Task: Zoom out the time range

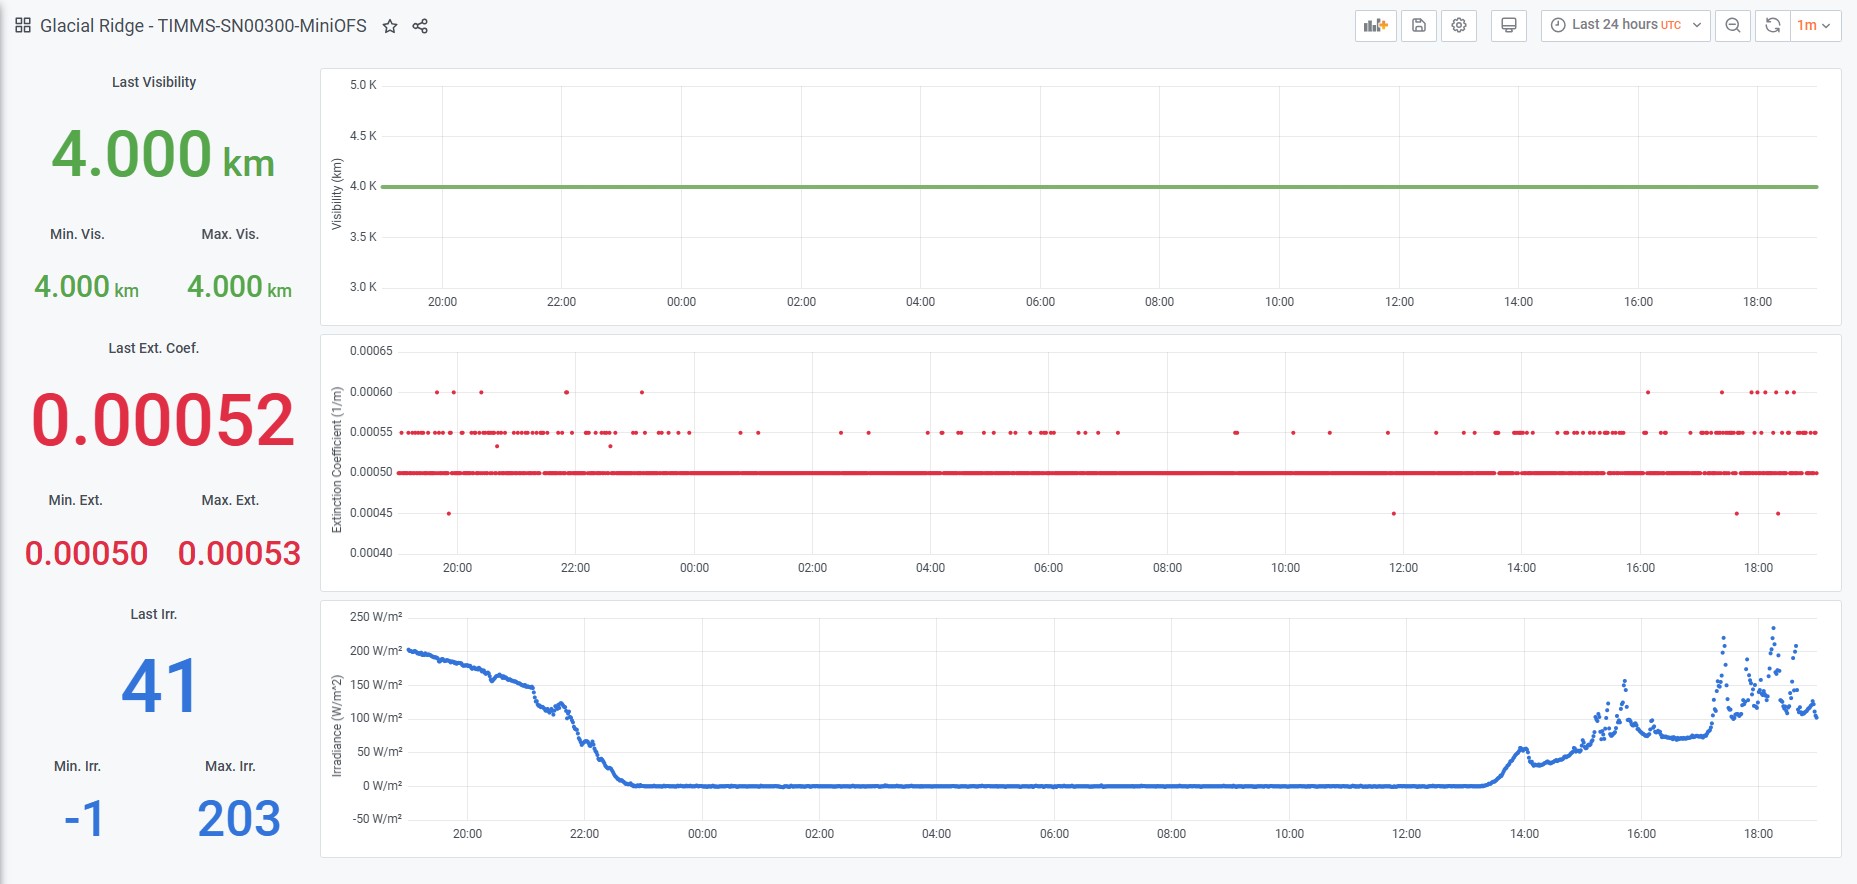Action: [1733, 26]
